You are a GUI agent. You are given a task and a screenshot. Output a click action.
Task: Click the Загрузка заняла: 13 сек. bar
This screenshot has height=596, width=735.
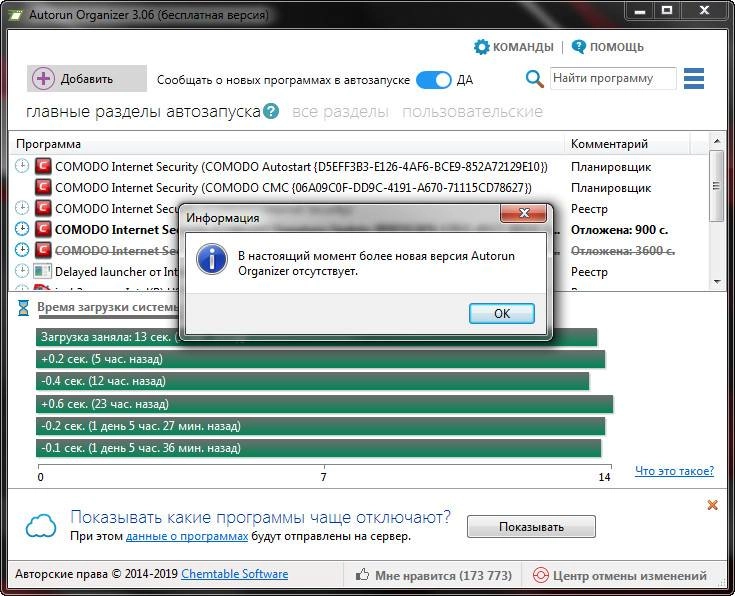tap(316, 337)
